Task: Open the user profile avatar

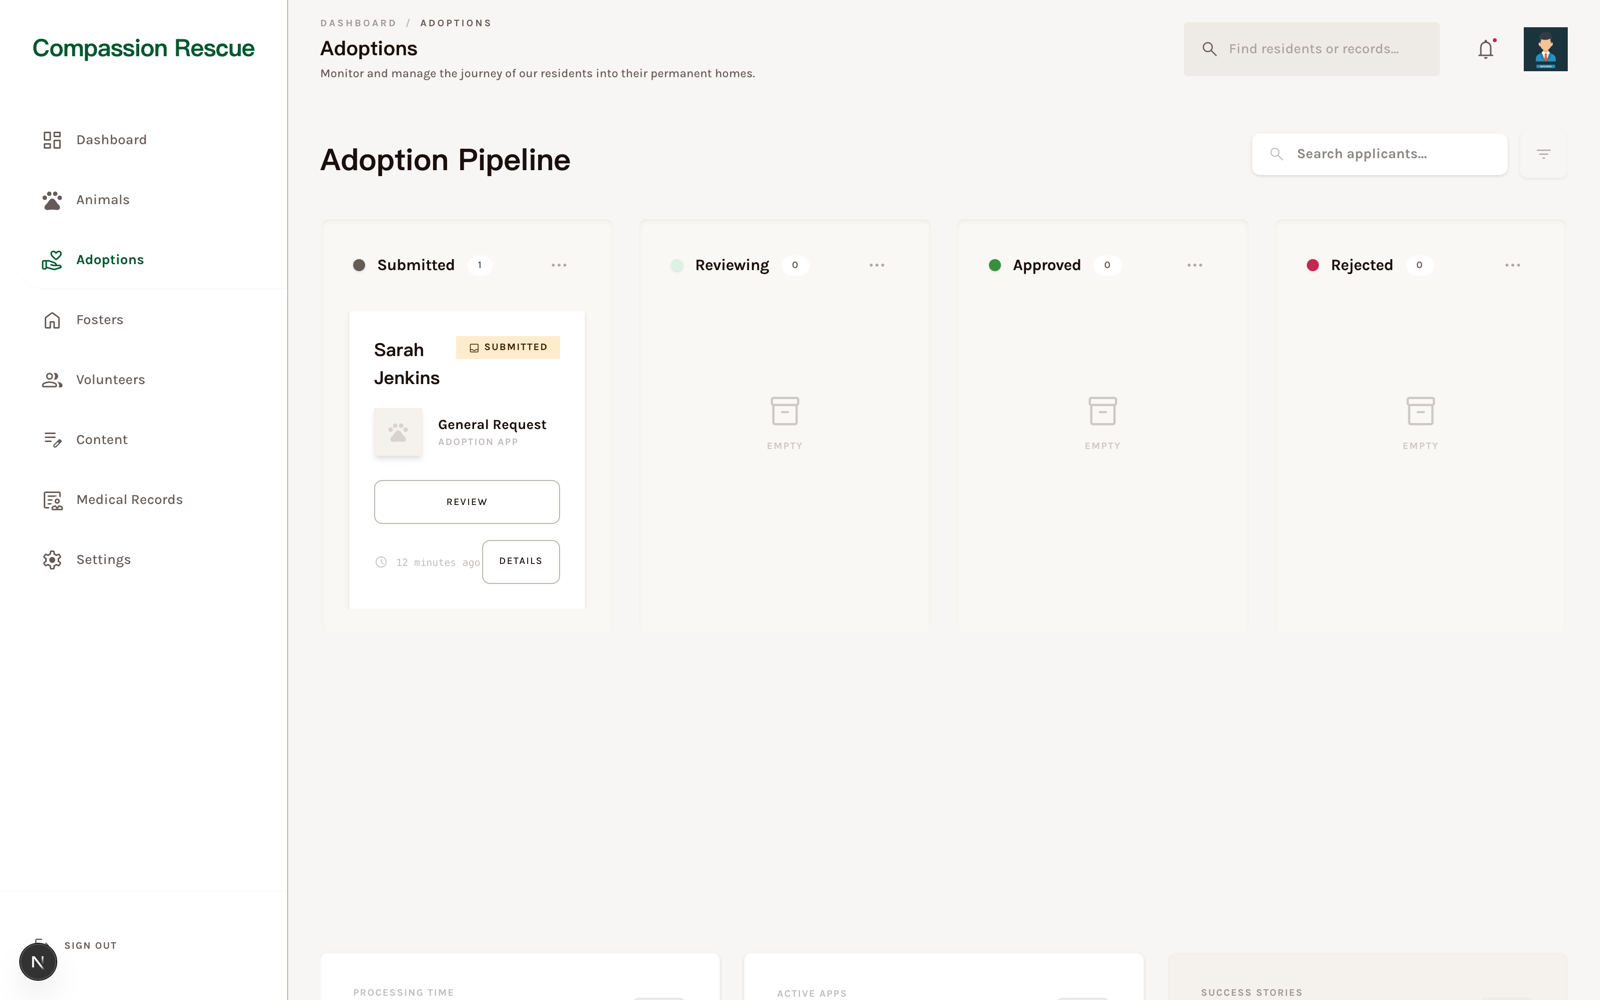Action: click(x=1545, y=49)
